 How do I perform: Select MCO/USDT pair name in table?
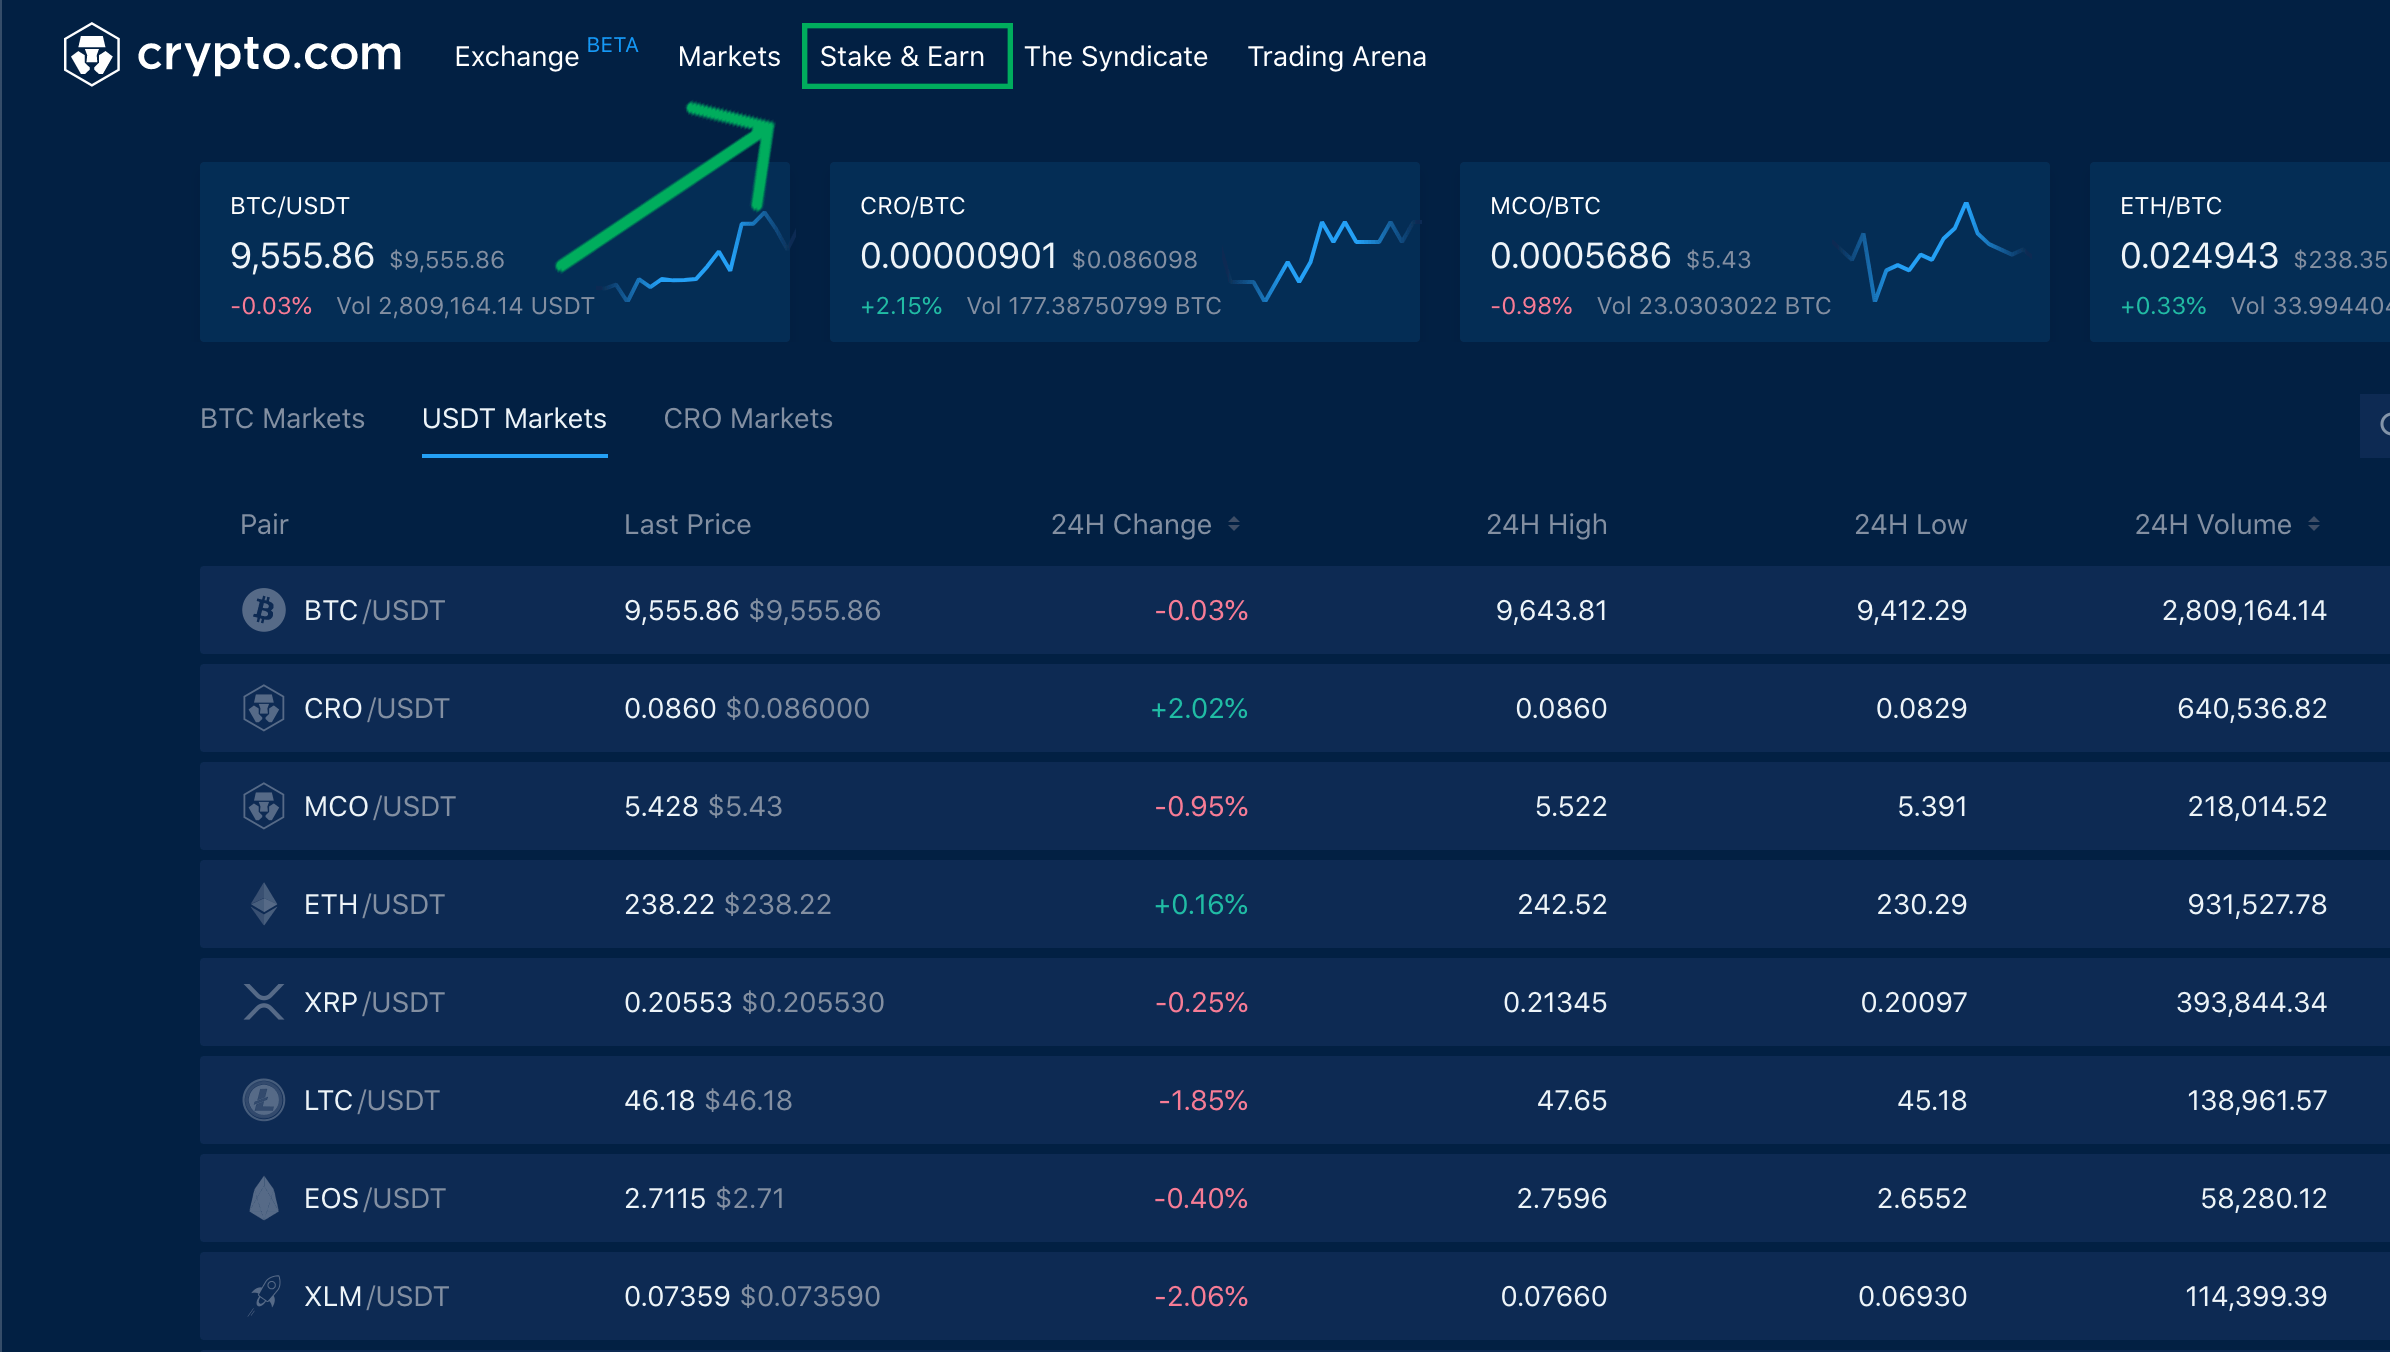pos(379,806)
